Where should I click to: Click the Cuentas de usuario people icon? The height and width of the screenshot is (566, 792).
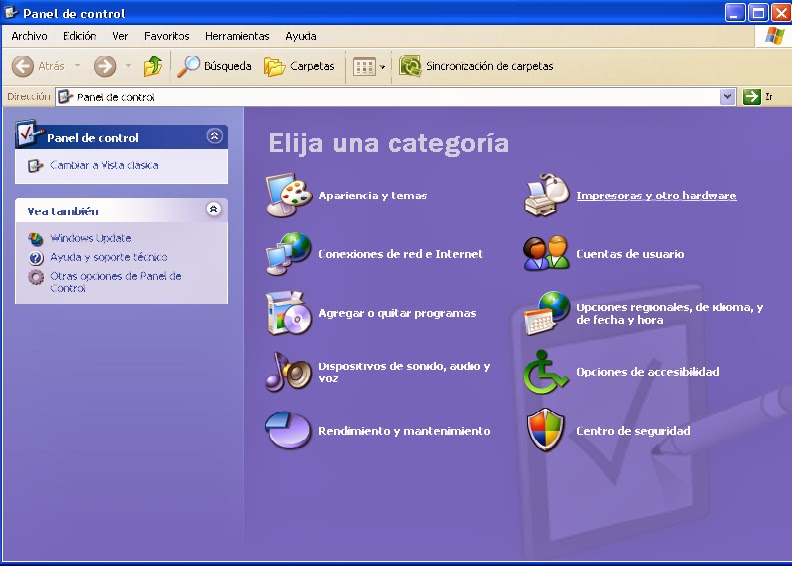click(x=547, y=253)
